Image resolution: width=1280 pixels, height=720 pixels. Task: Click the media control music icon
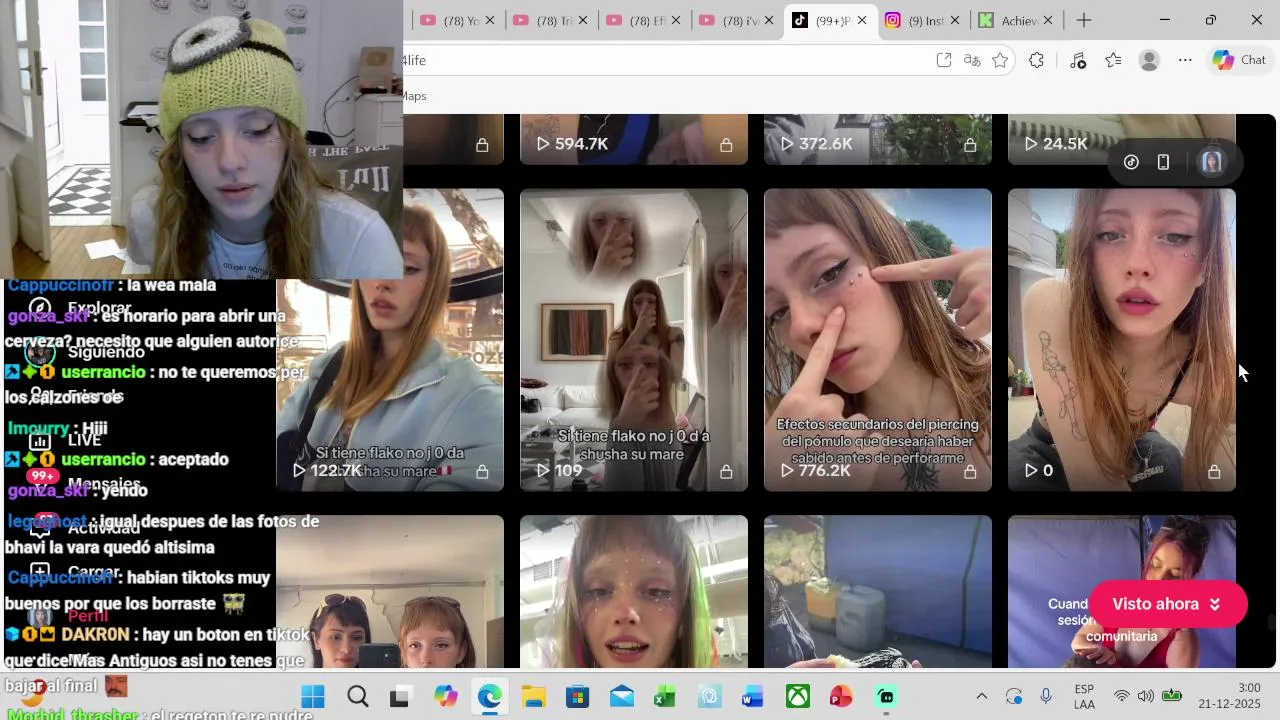coord(1077,60)
